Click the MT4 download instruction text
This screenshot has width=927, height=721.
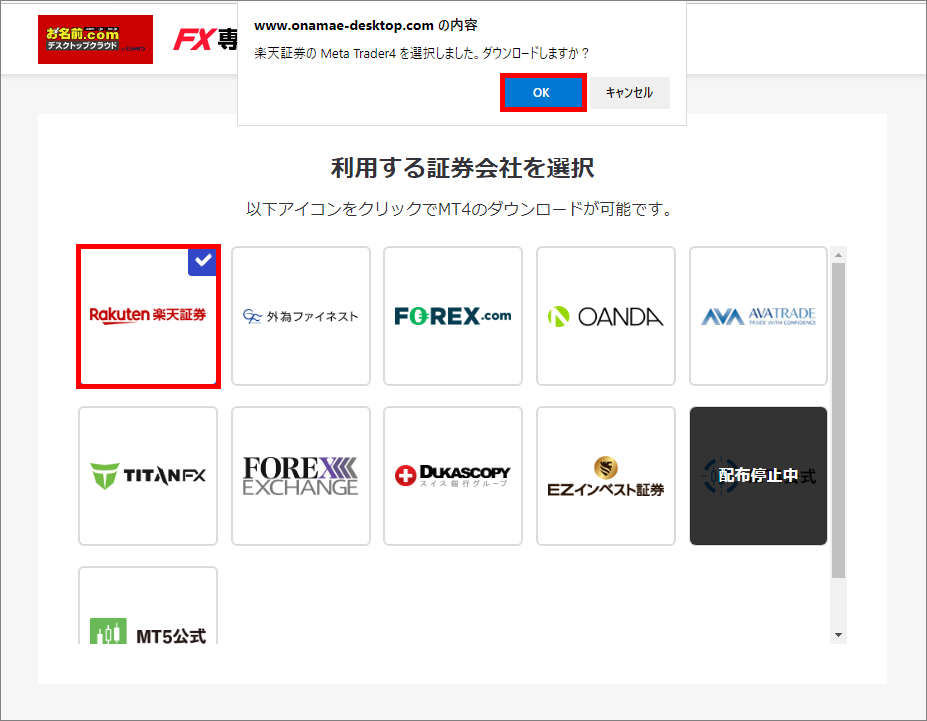pyautogui.click(x=459, y=209)
